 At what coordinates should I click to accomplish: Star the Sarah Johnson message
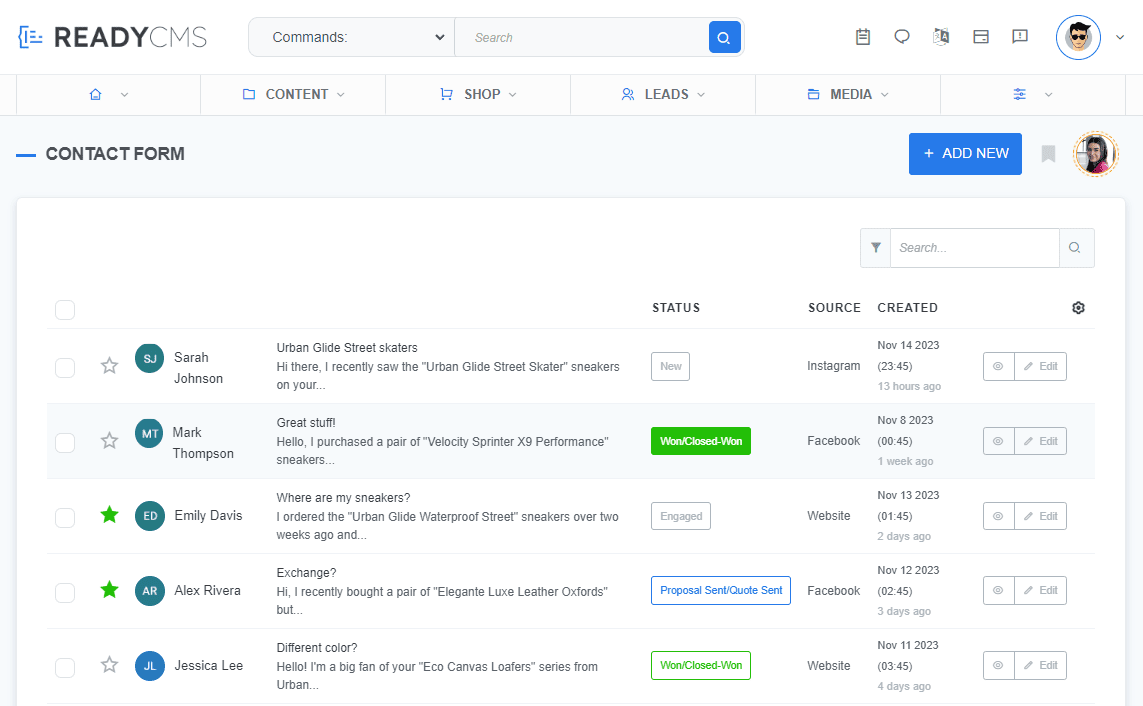point(109,366)
